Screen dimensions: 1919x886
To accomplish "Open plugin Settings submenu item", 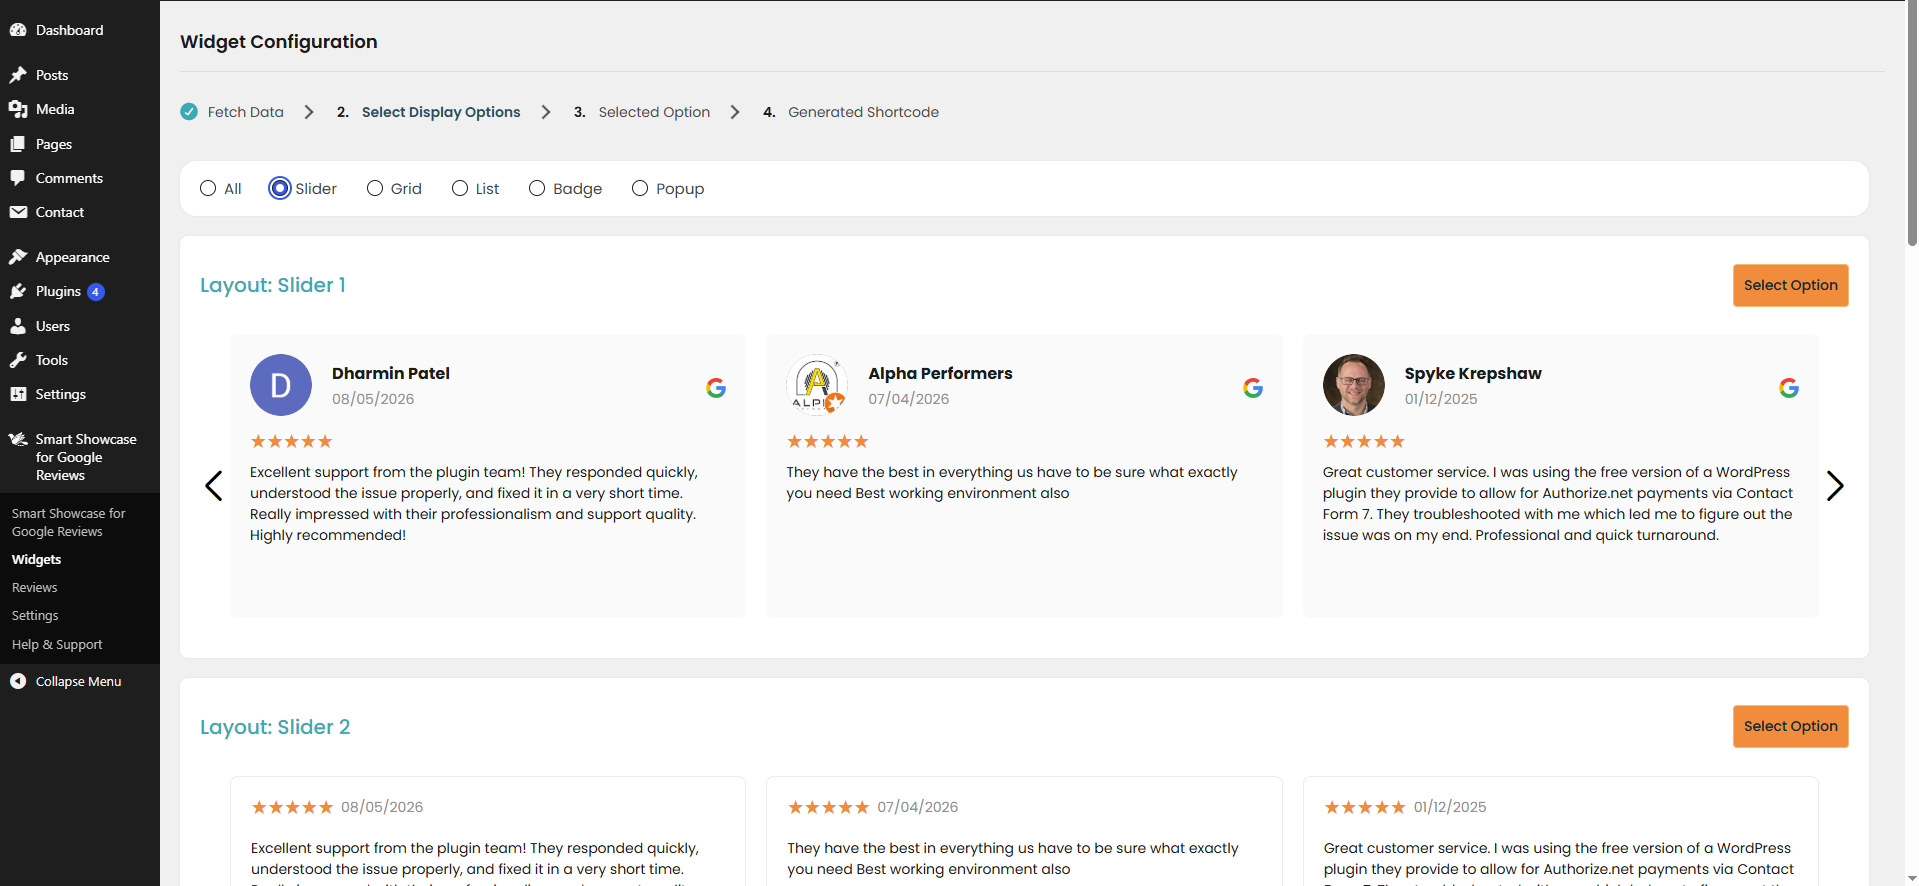I will coord(35,615).
